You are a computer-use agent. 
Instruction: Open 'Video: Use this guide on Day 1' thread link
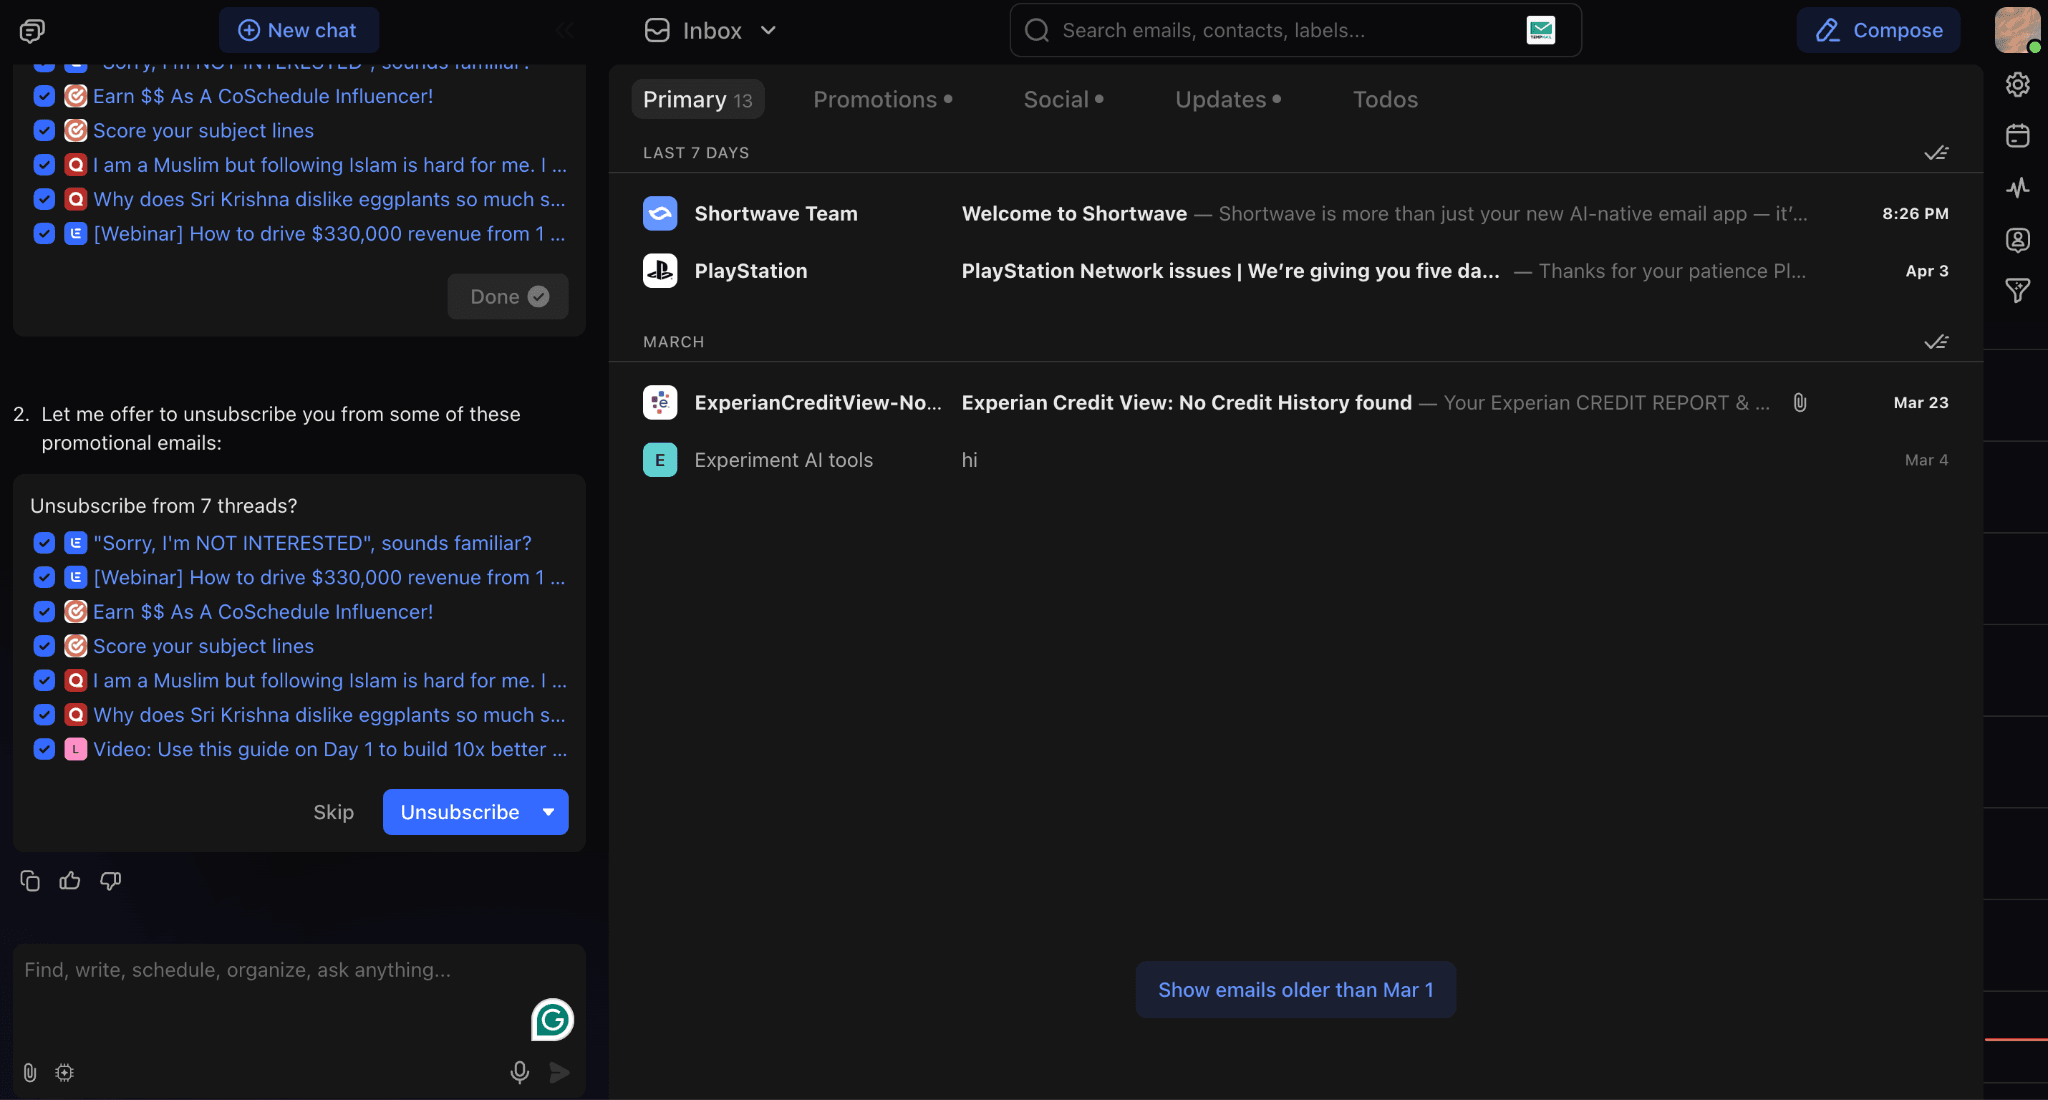pyautogui.click(x=330, y=749)
